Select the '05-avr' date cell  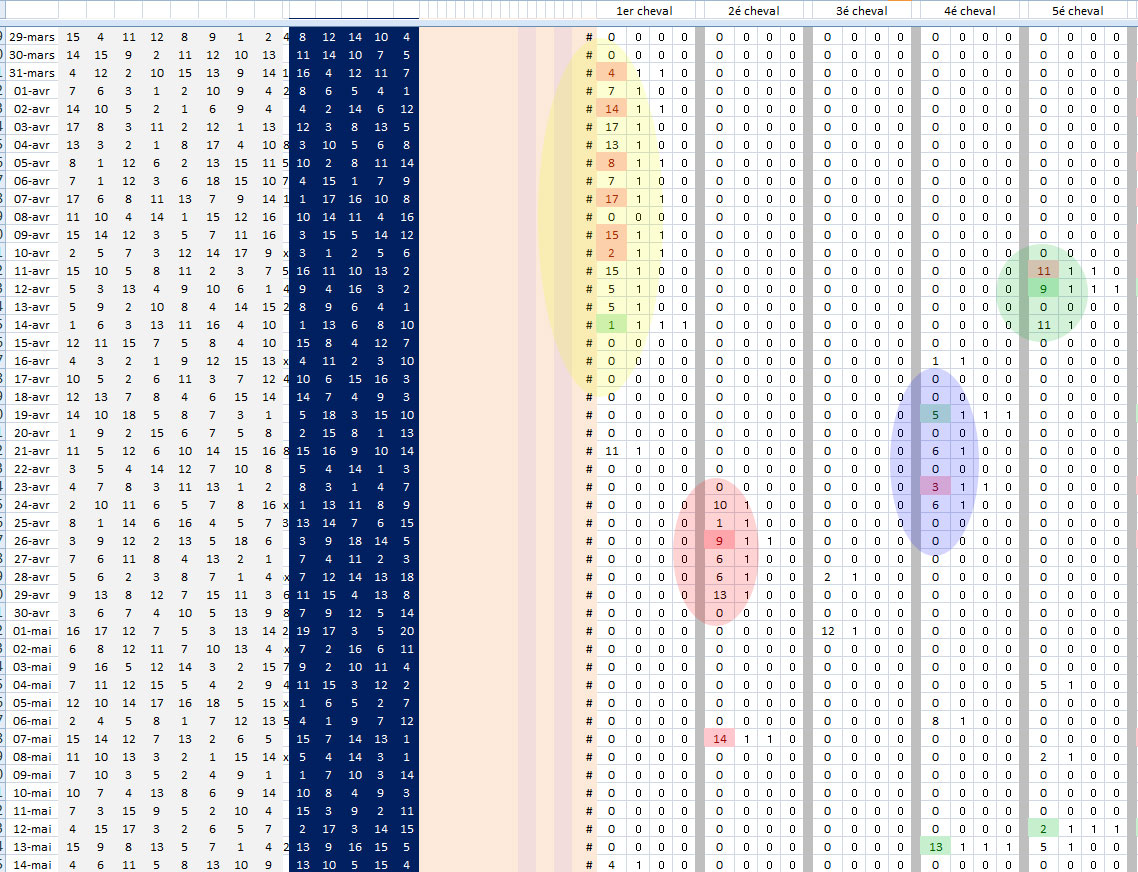(x=32, y=163)
